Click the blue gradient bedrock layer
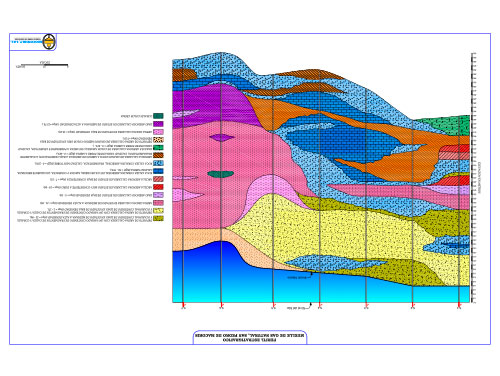Image resolution: width=500 pixels, height=376 pixels. pos(320,287)
